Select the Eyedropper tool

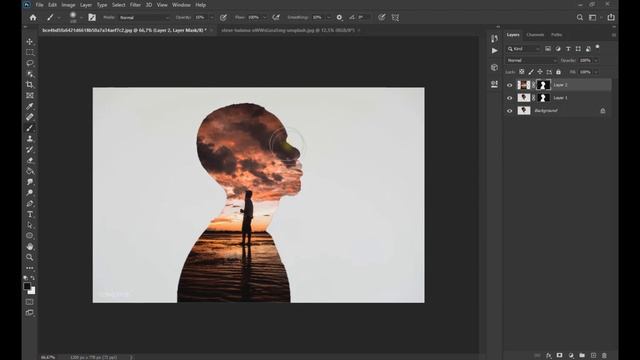point(30,106)
